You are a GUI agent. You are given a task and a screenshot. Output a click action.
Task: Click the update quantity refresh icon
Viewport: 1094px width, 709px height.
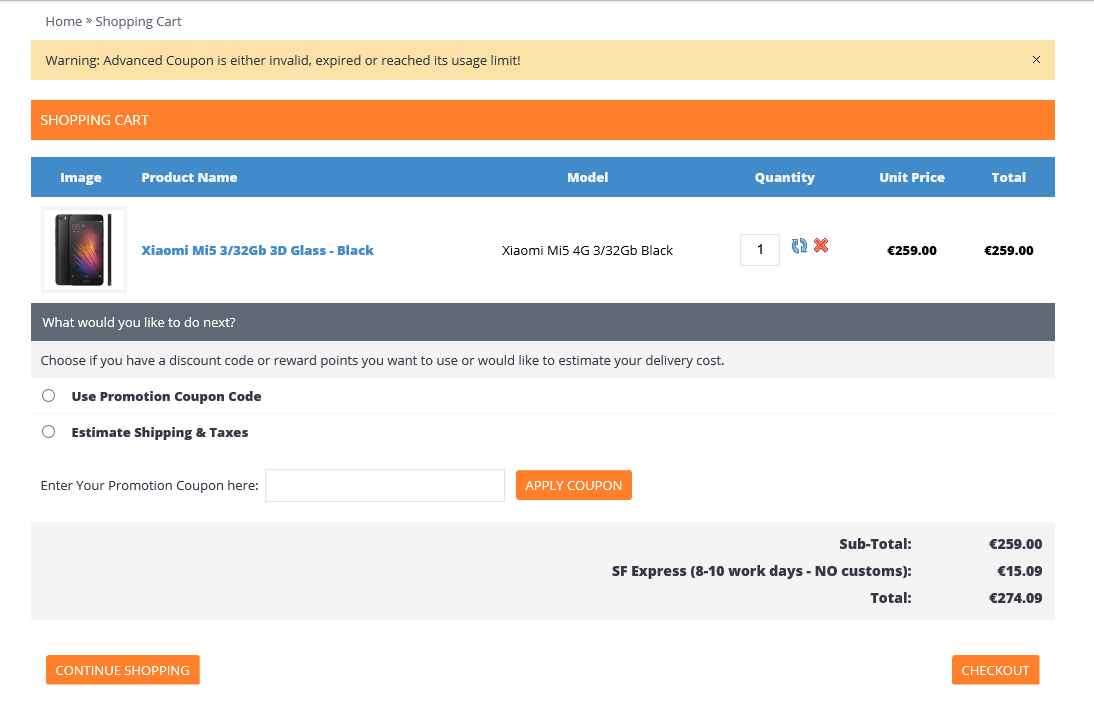(799, 246)
